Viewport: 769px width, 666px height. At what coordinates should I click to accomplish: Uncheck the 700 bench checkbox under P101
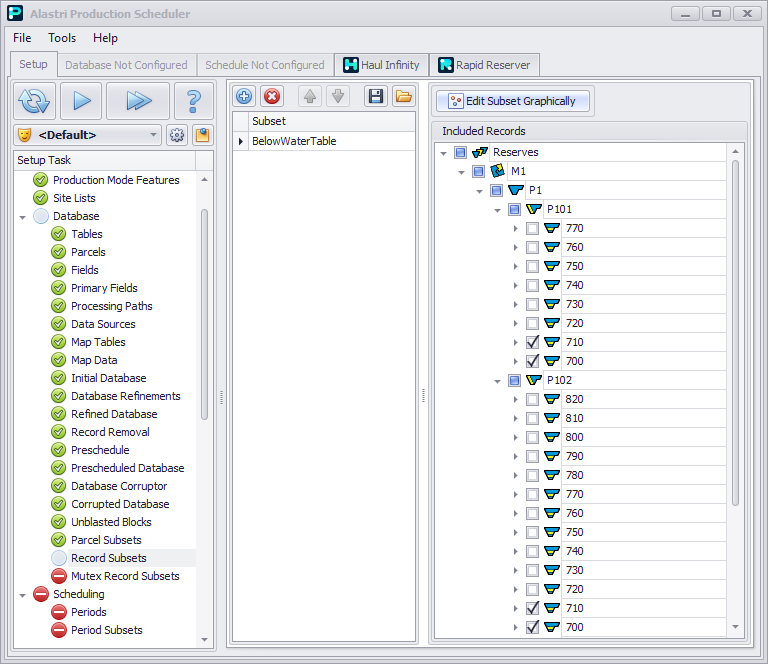click(x=532, y=362)
